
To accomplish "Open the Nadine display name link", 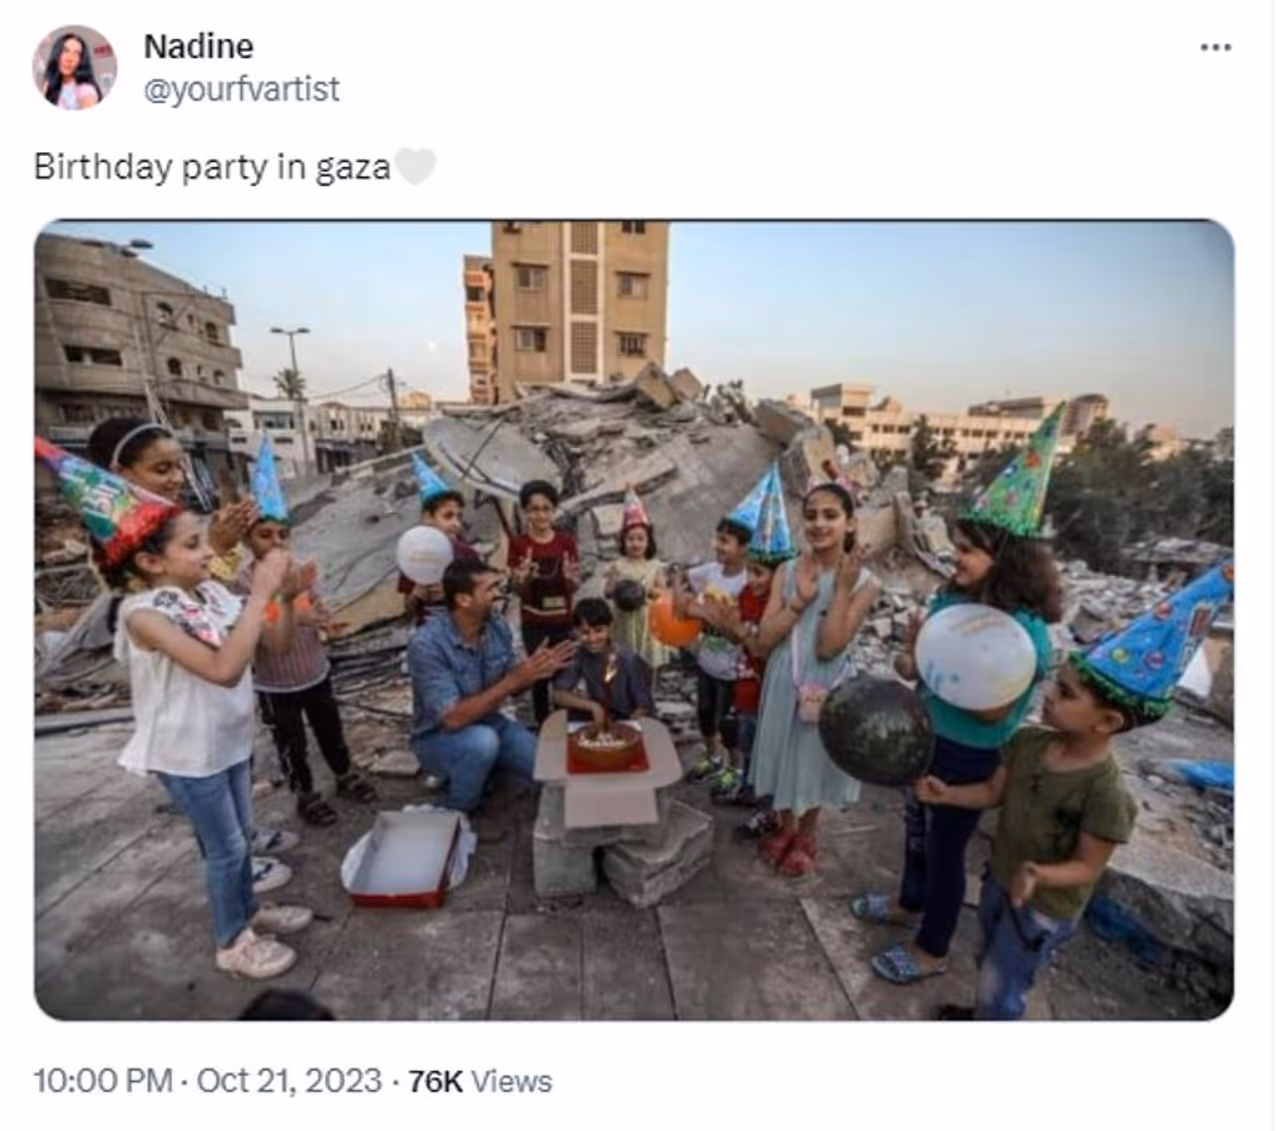I will pos(198,46).
